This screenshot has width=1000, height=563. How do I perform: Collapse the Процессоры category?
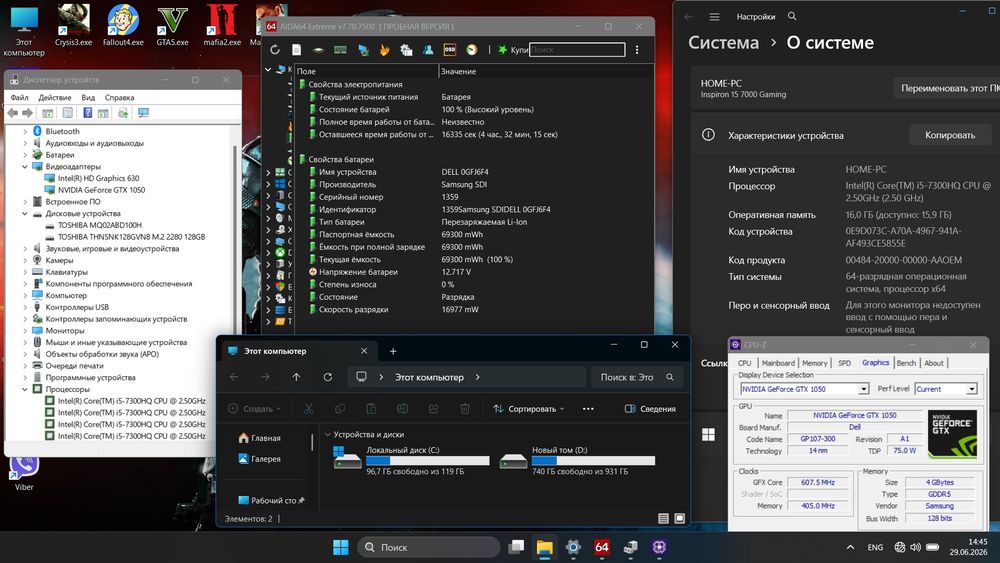pyautogui.click(x=25, y=389)
